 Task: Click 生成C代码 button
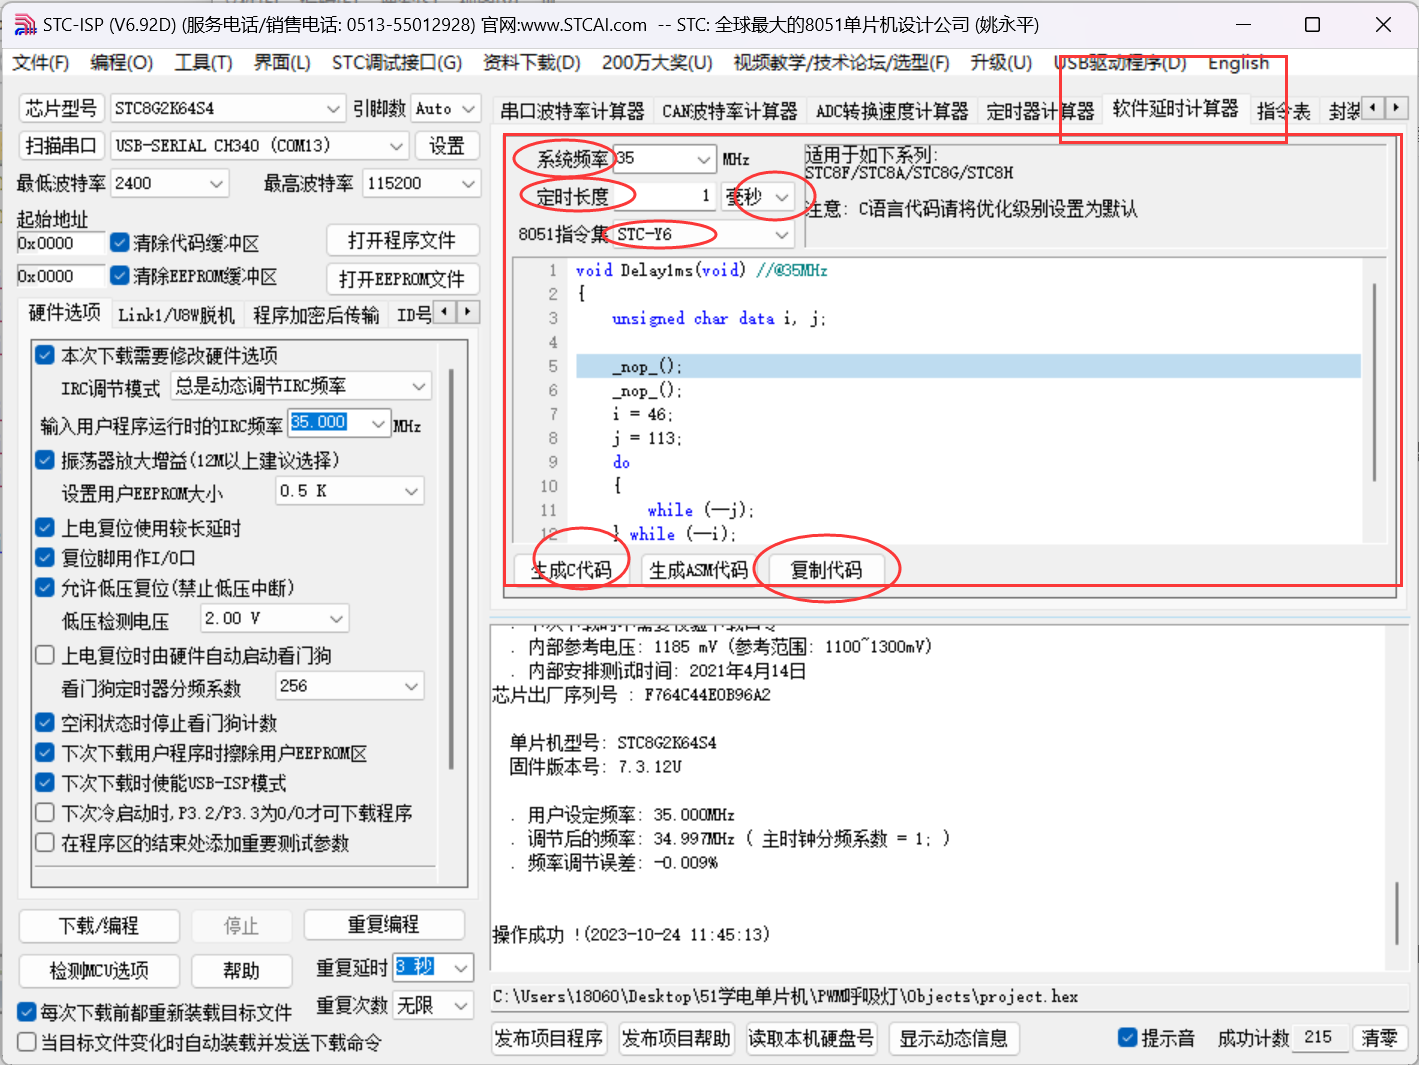(571, 570)
